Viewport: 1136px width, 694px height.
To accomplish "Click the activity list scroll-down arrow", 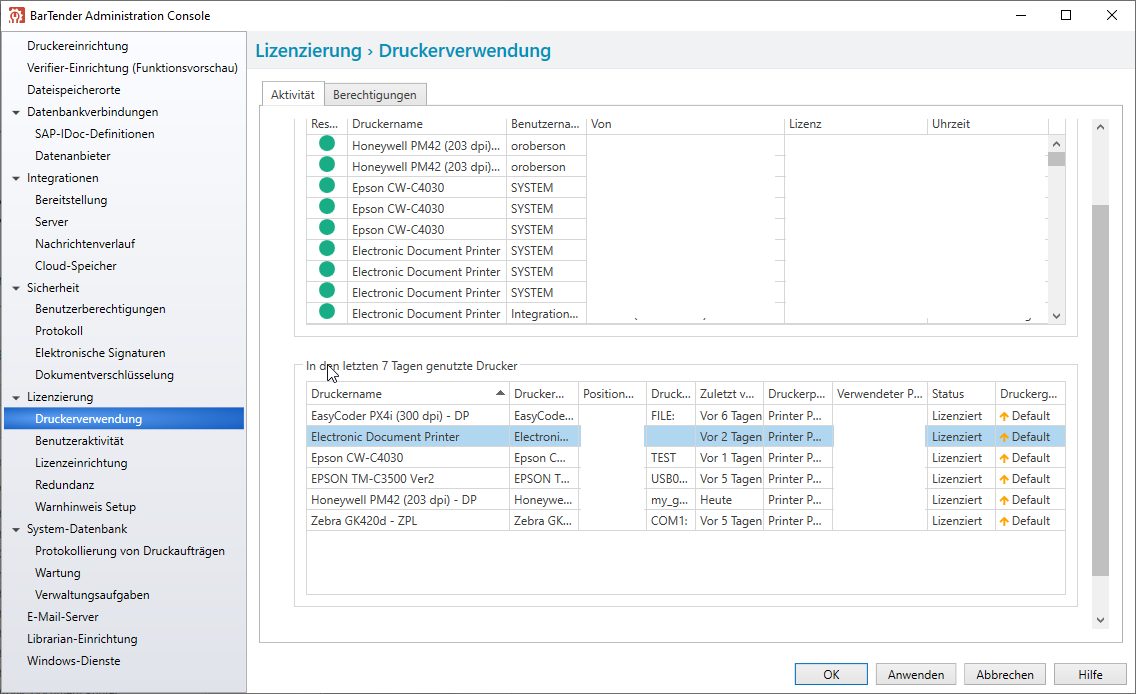I will point(1056,316).
